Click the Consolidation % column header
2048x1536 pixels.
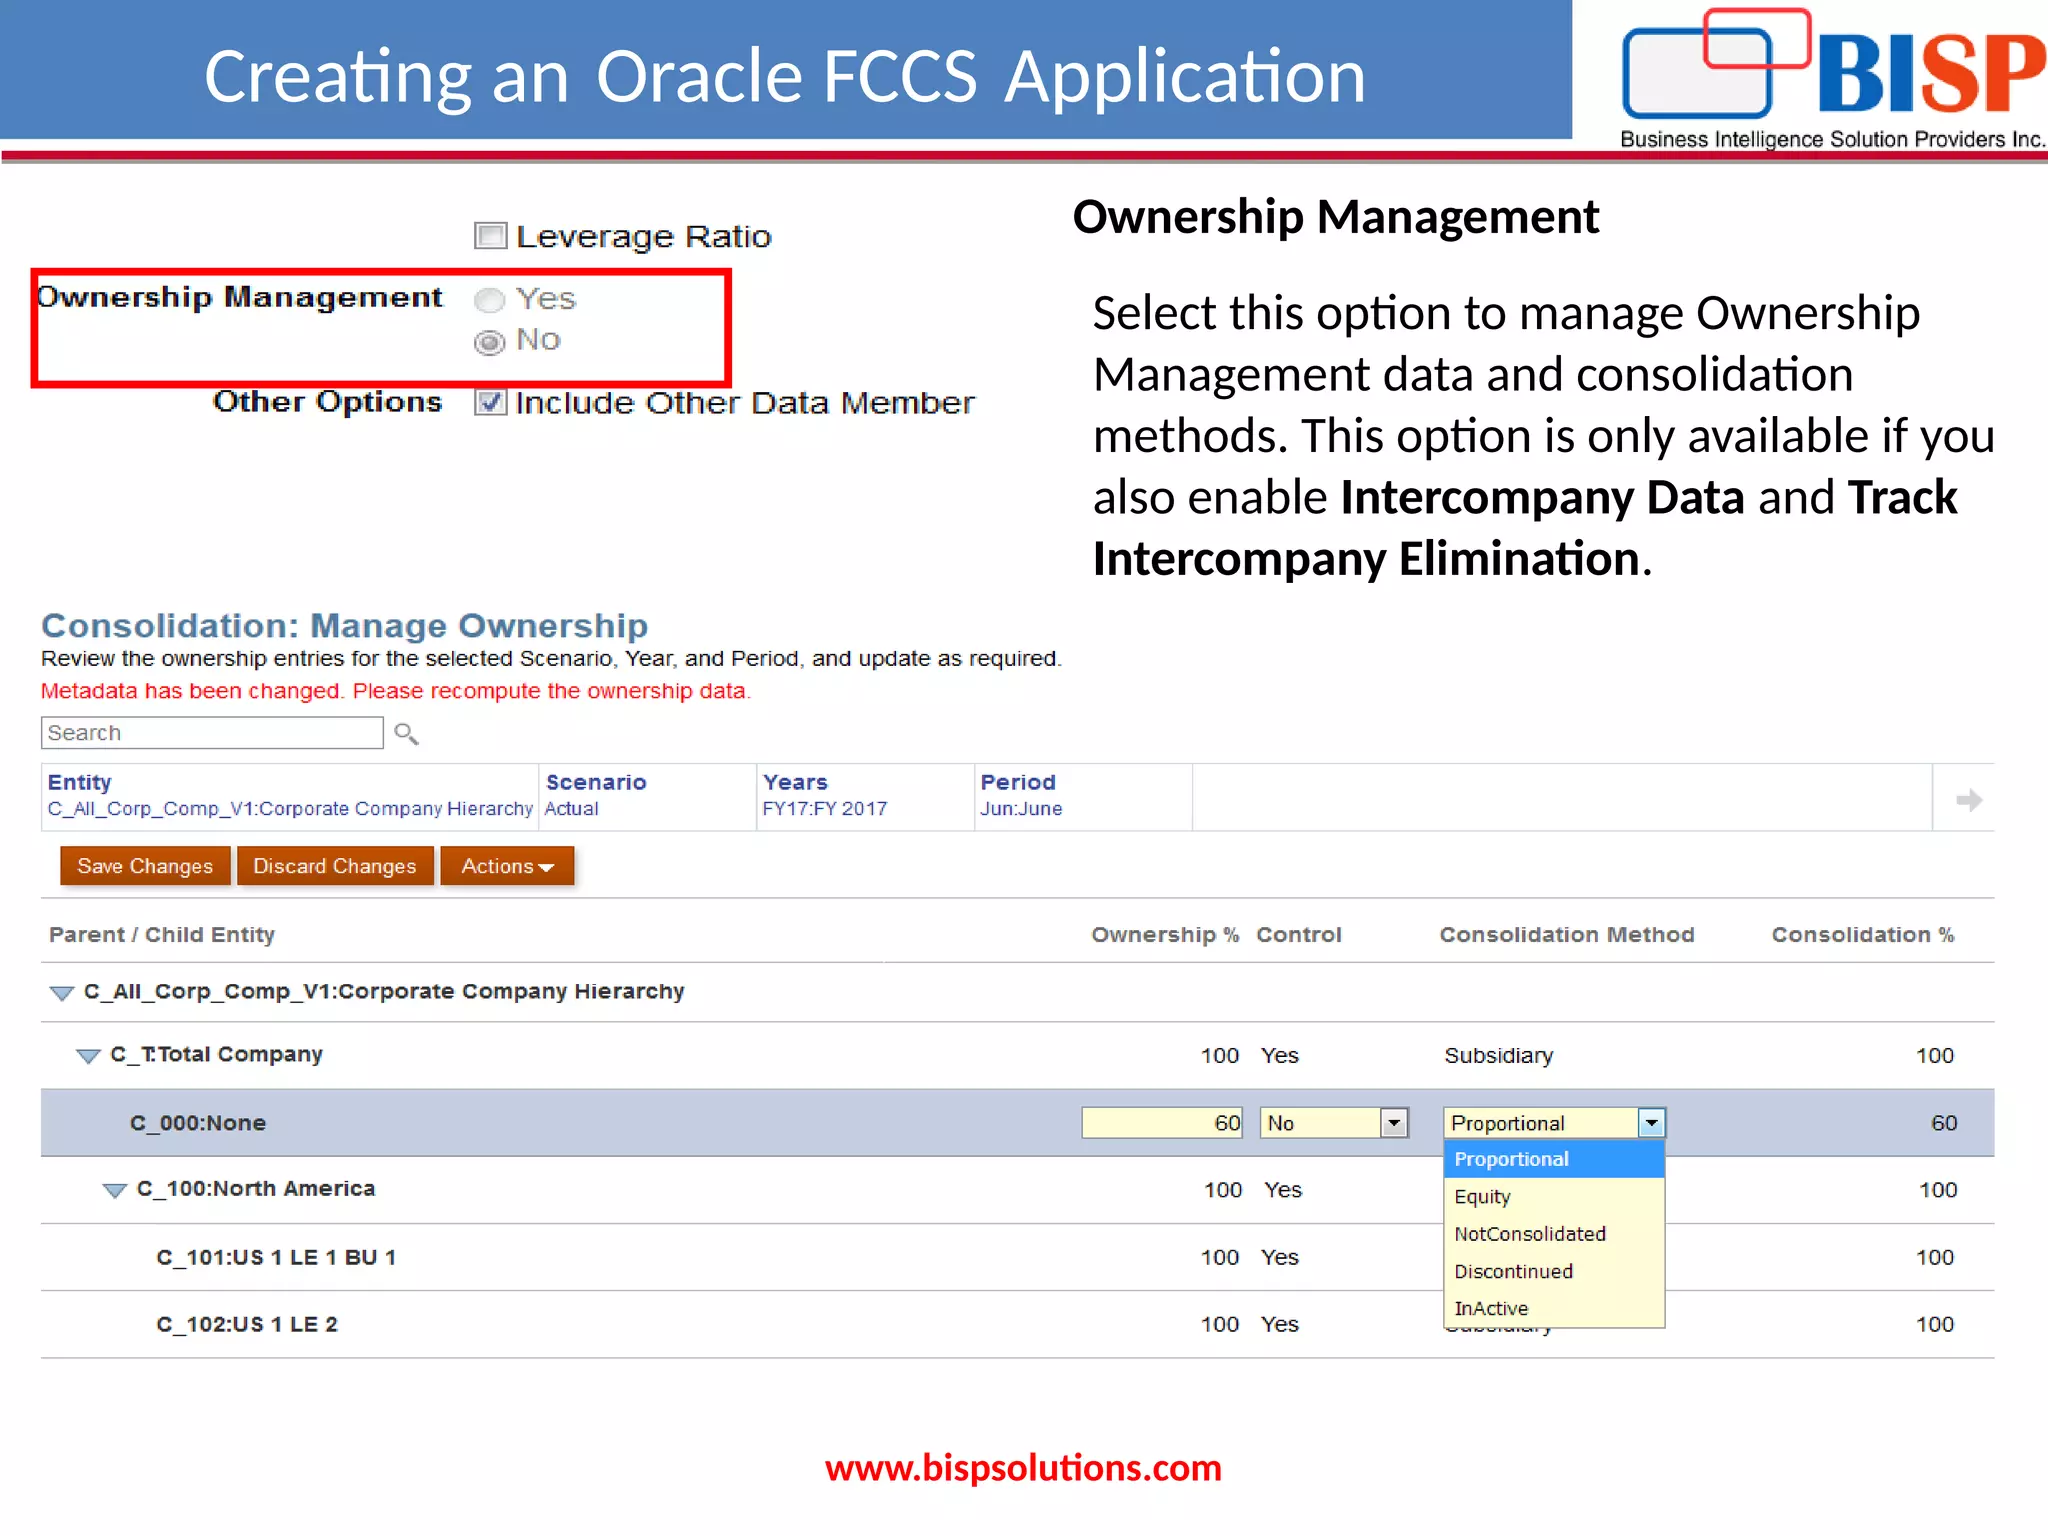(x=1863, y=935)
